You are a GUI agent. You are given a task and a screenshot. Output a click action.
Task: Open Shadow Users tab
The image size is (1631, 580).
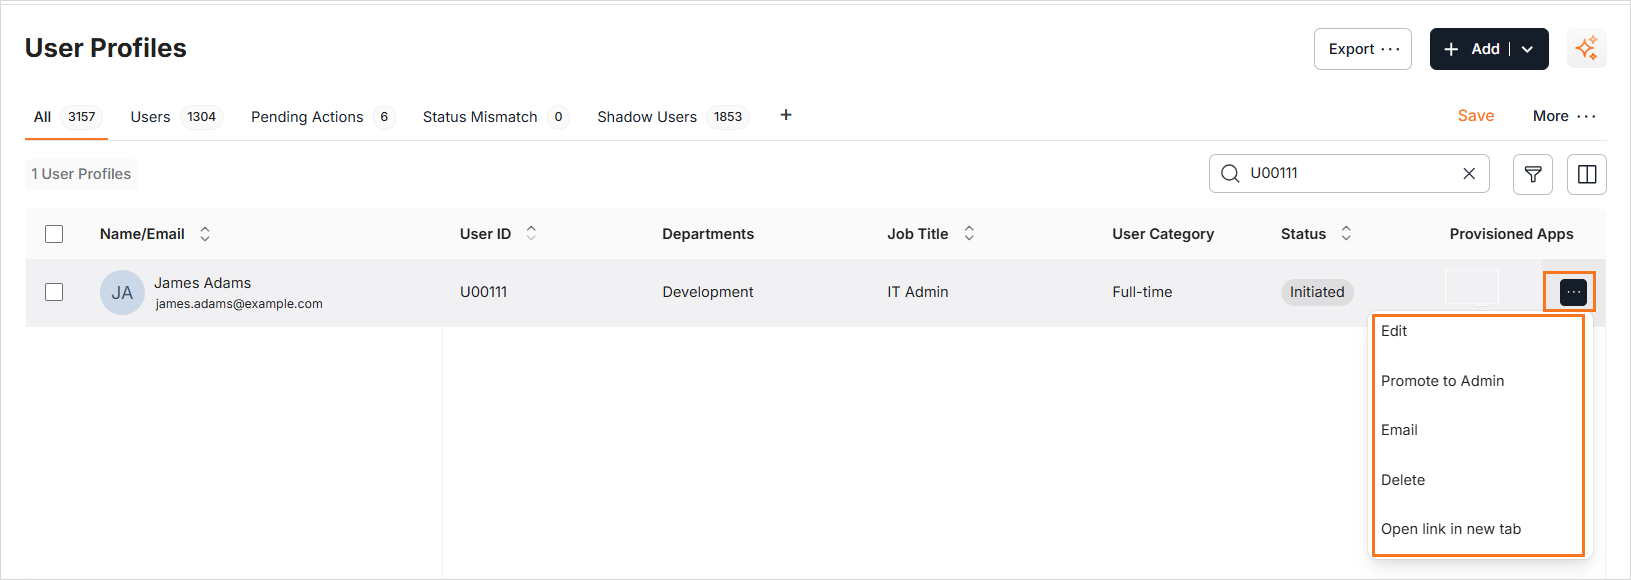(647, 117)
